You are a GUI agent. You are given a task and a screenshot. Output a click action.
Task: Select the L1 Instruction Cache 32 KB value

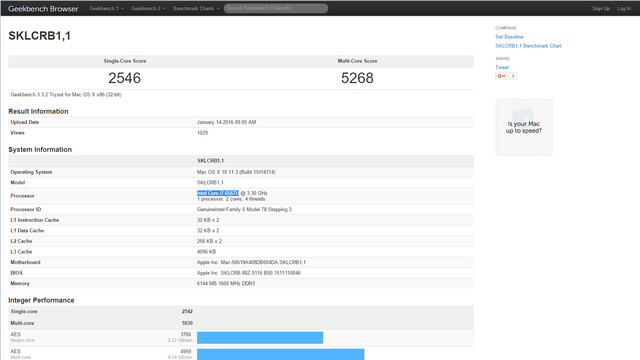click(x=208, y=220)
